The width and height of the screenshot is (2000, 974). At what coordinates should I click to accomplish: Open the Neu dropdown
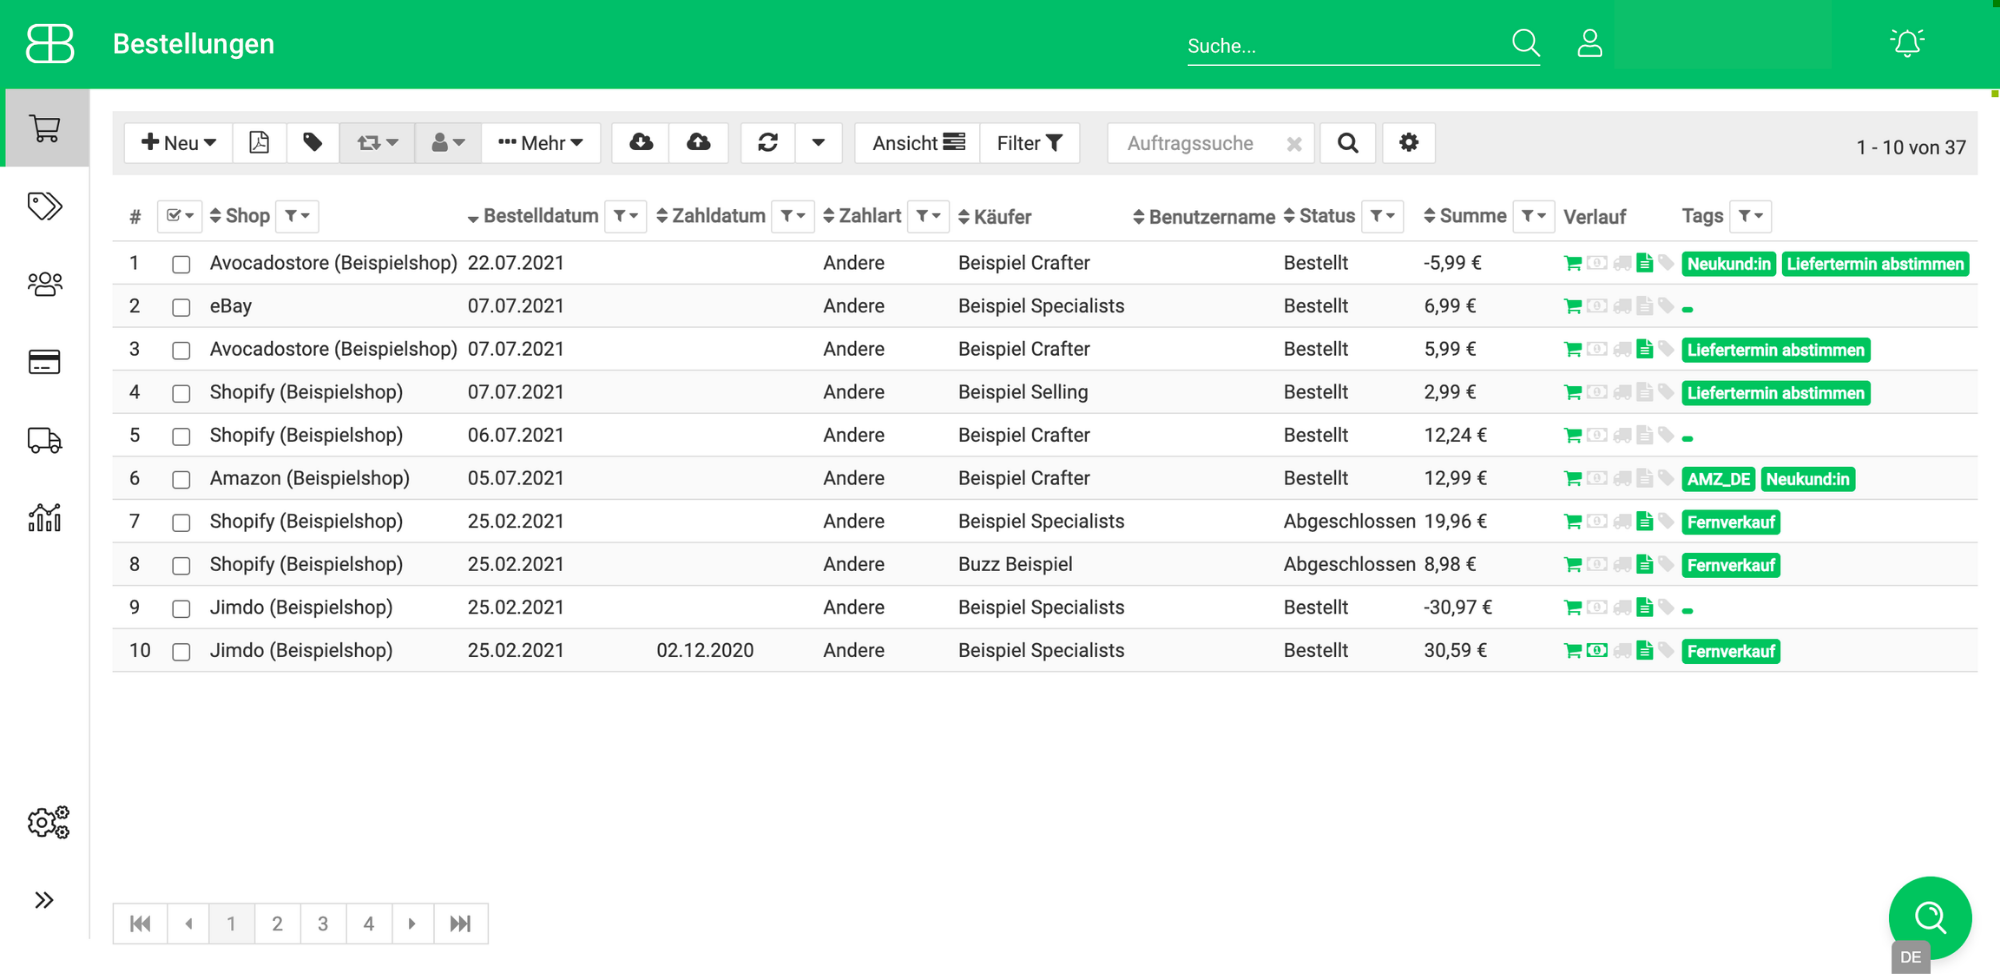pos(178,143)
